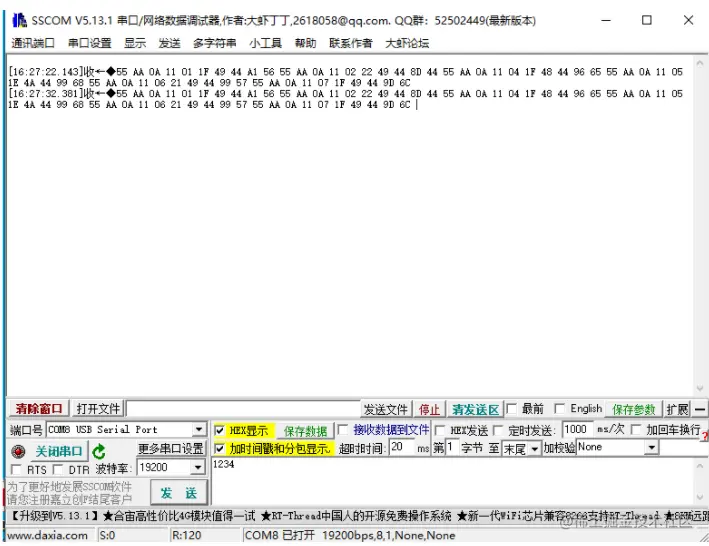Image resolution: width=709 pixels, height=546 pixels.
Task: Maximize the SSCOM window
Action: 647,20
